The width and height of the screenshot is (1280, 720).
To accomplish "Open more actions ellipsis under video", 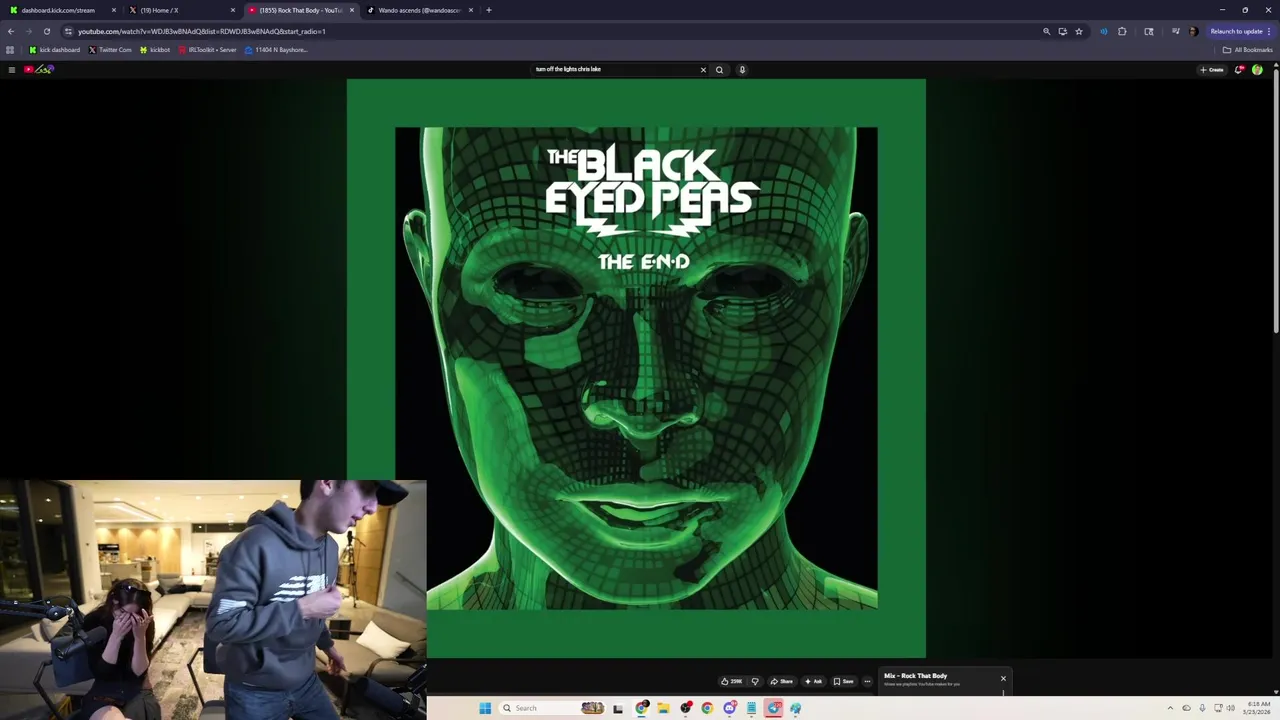I will pyautogui.click(x=867, y=681).
